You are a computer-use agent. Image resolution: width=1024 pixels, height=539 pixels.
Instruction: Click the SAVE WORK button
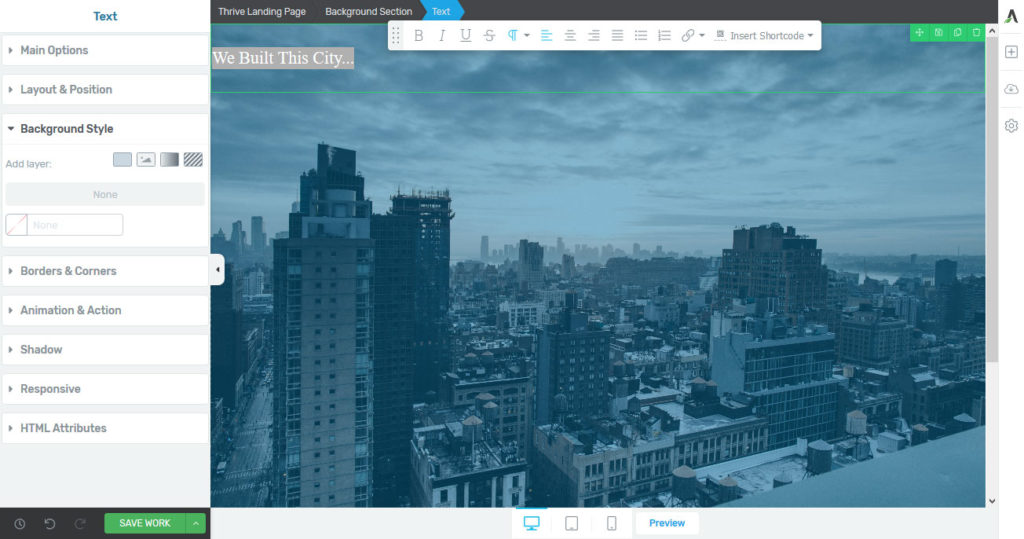point(145,523)
